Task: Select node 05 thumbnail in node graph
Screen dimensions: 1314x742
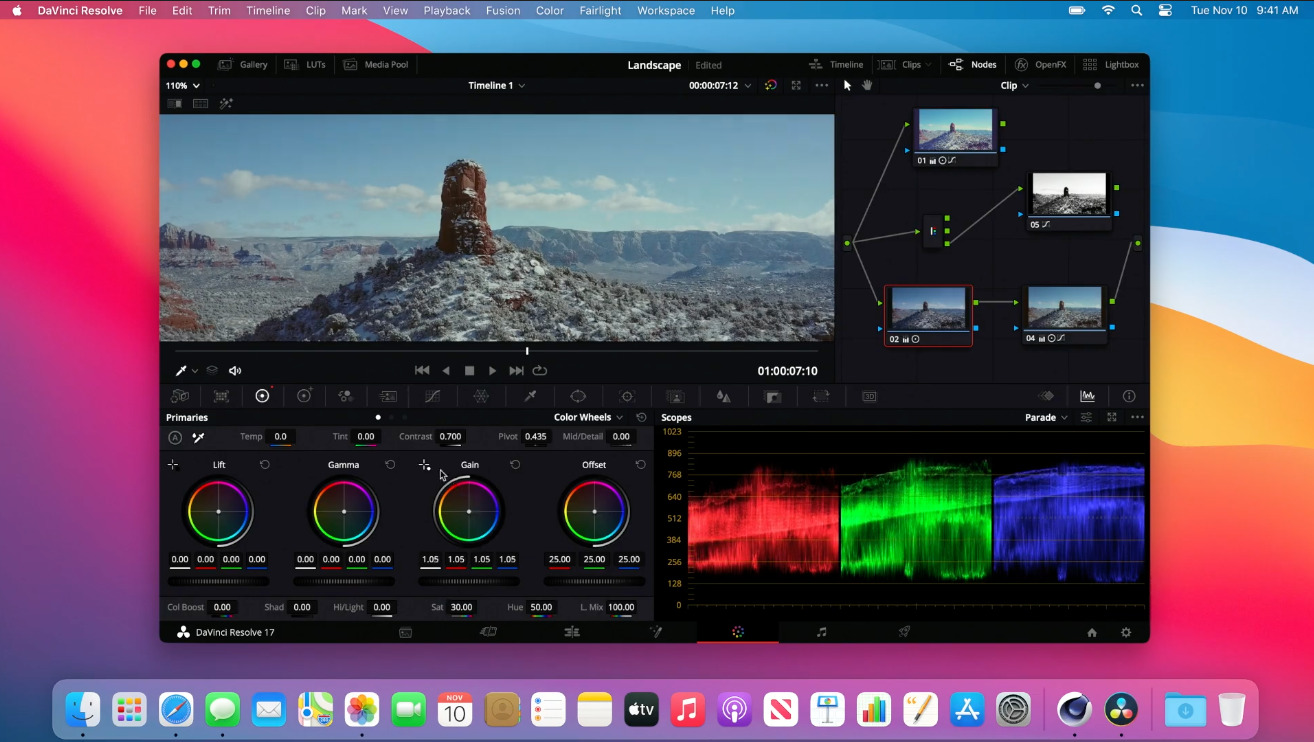Action: point(1069,195)
